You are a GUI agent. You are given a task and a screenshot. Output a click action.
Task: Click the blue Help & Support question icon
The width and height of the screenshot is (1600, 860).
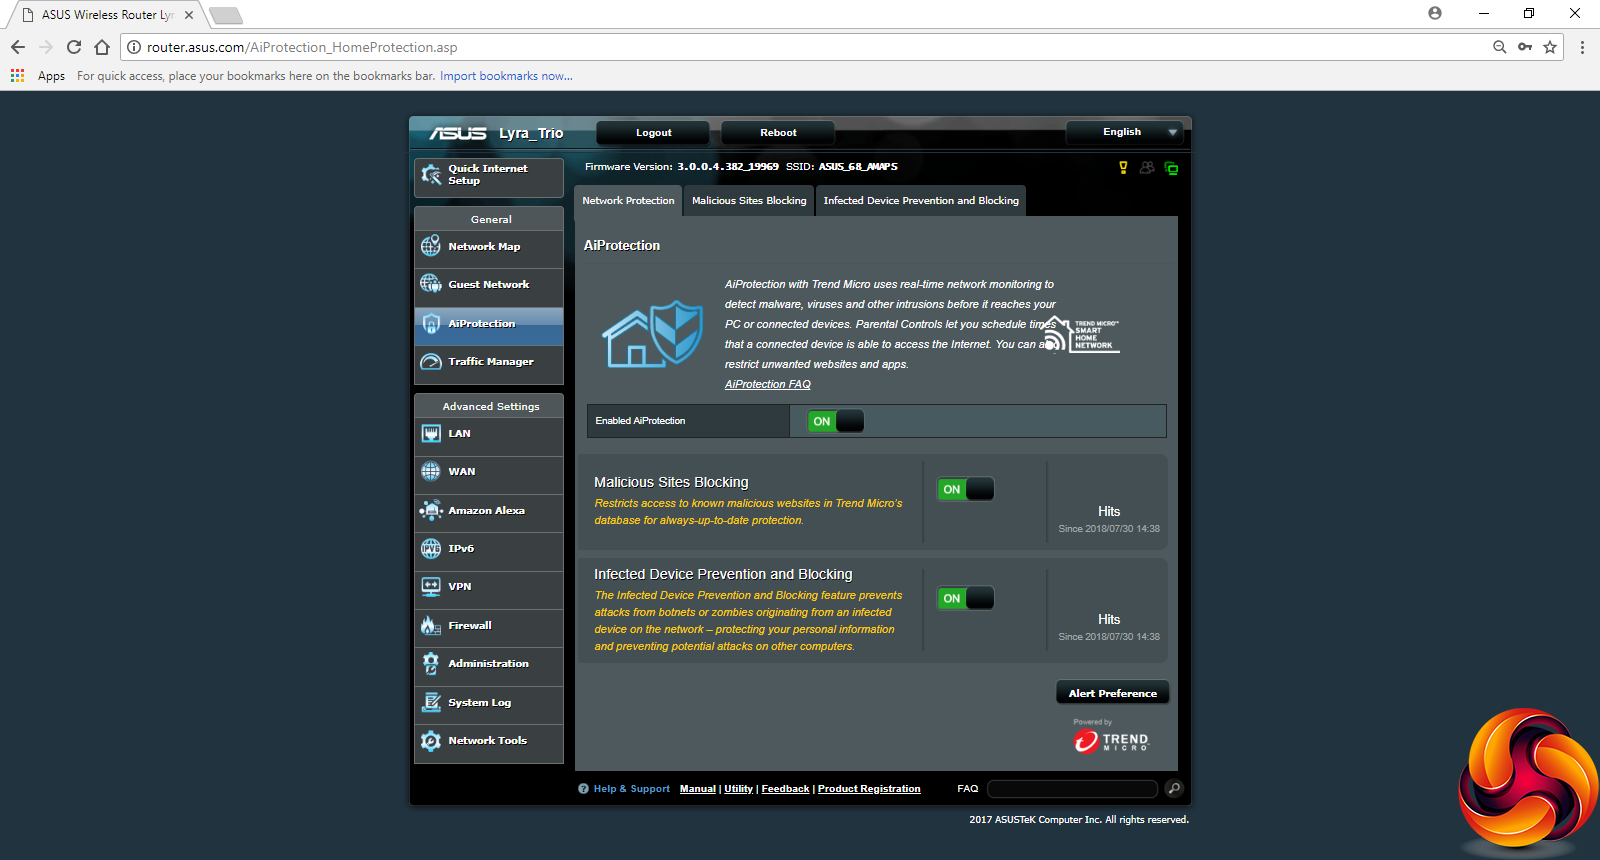[x=583, y=789]
